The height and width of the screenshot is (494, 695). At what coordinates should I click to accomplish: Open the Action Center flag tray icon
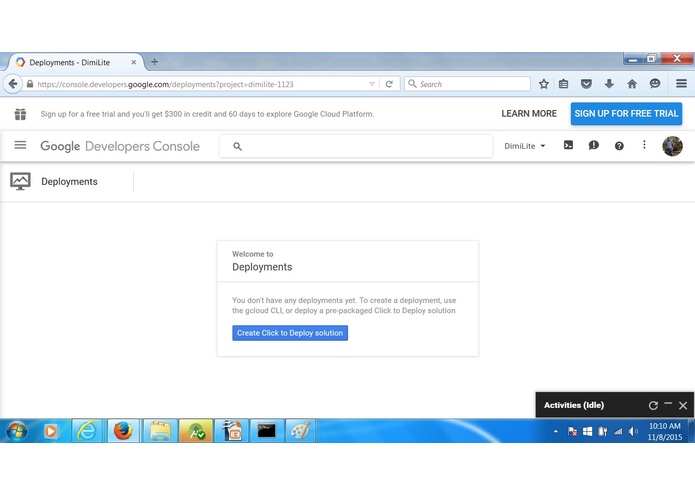click(572, 431)
